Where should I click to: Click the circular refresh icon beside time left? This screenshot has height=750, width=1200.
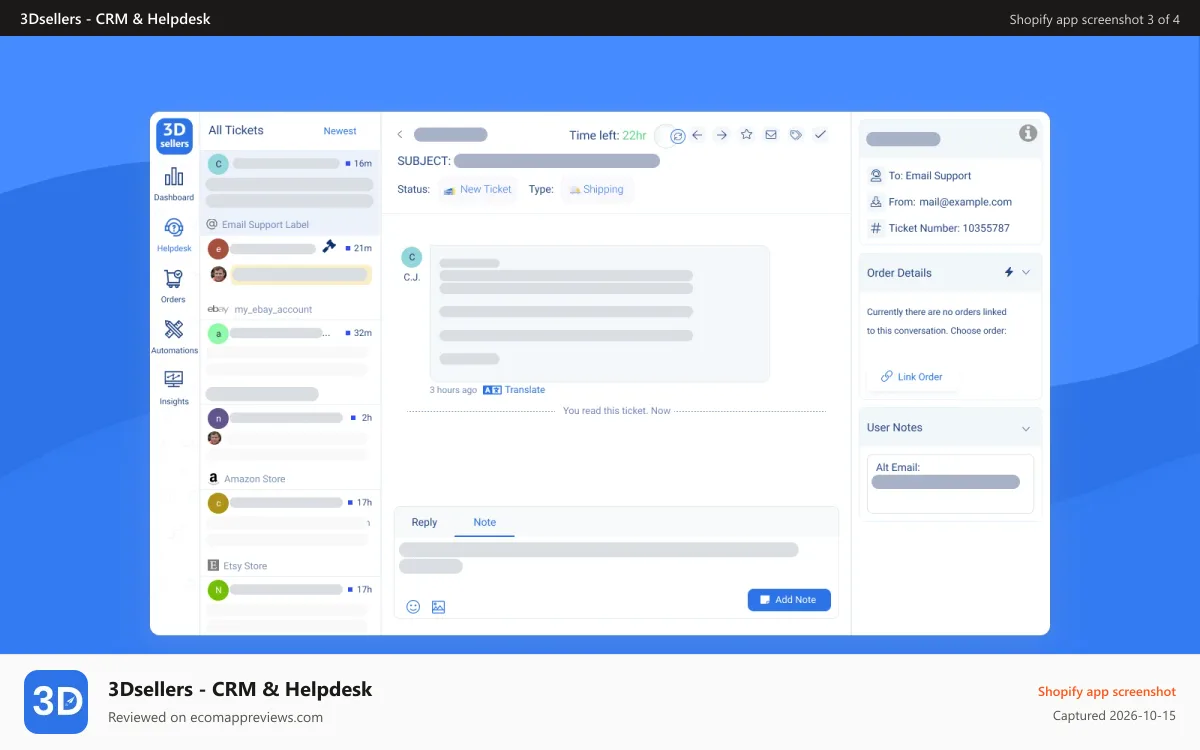[x=678, y=136]
